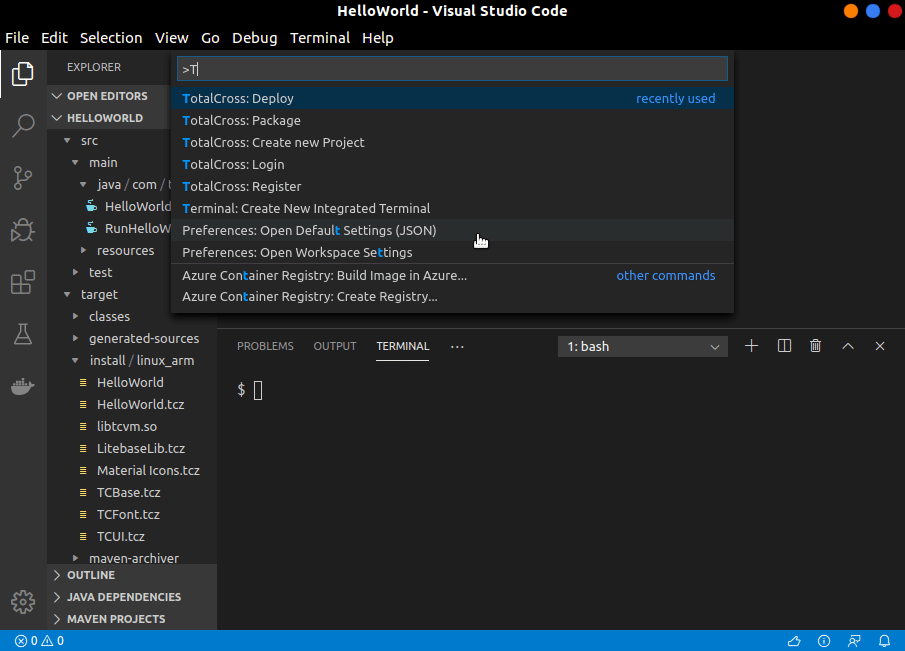Create a new terminal with plus icon
Image resolution: width=905 pixels, height=651 pixels.
click(751, 346)
